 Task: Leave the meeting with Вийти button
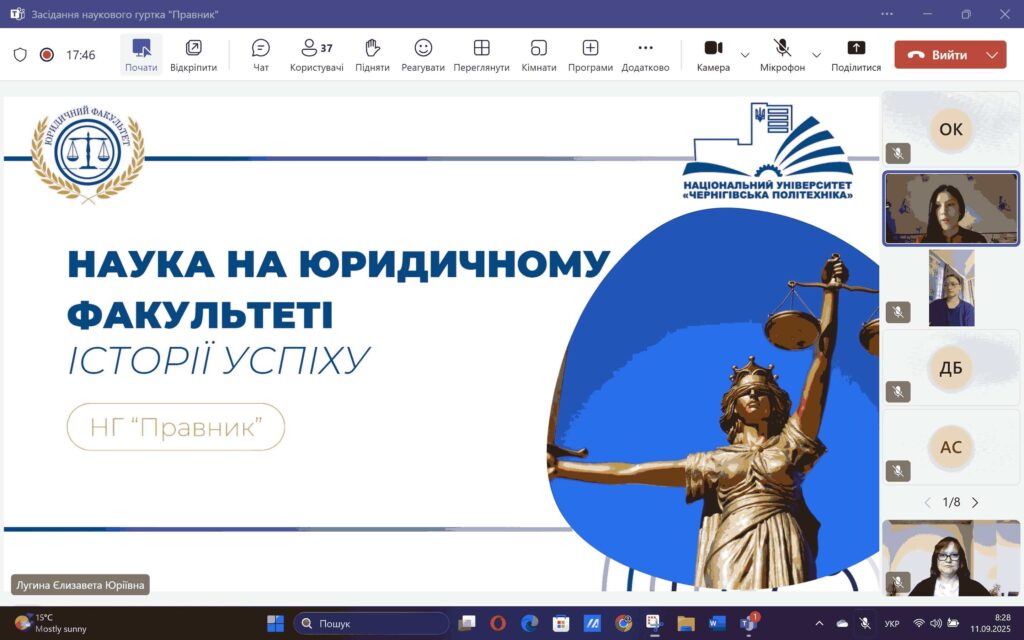(x=936, y=55)
